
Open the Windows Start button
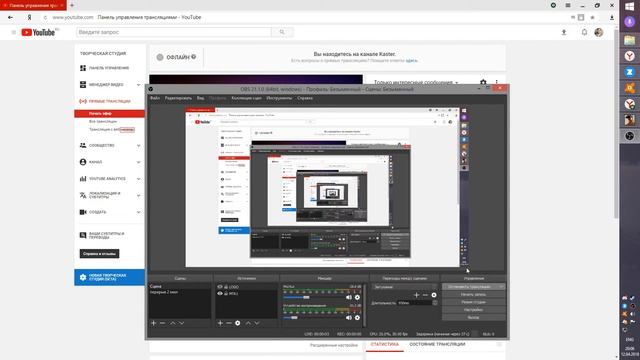click(630, 7)
